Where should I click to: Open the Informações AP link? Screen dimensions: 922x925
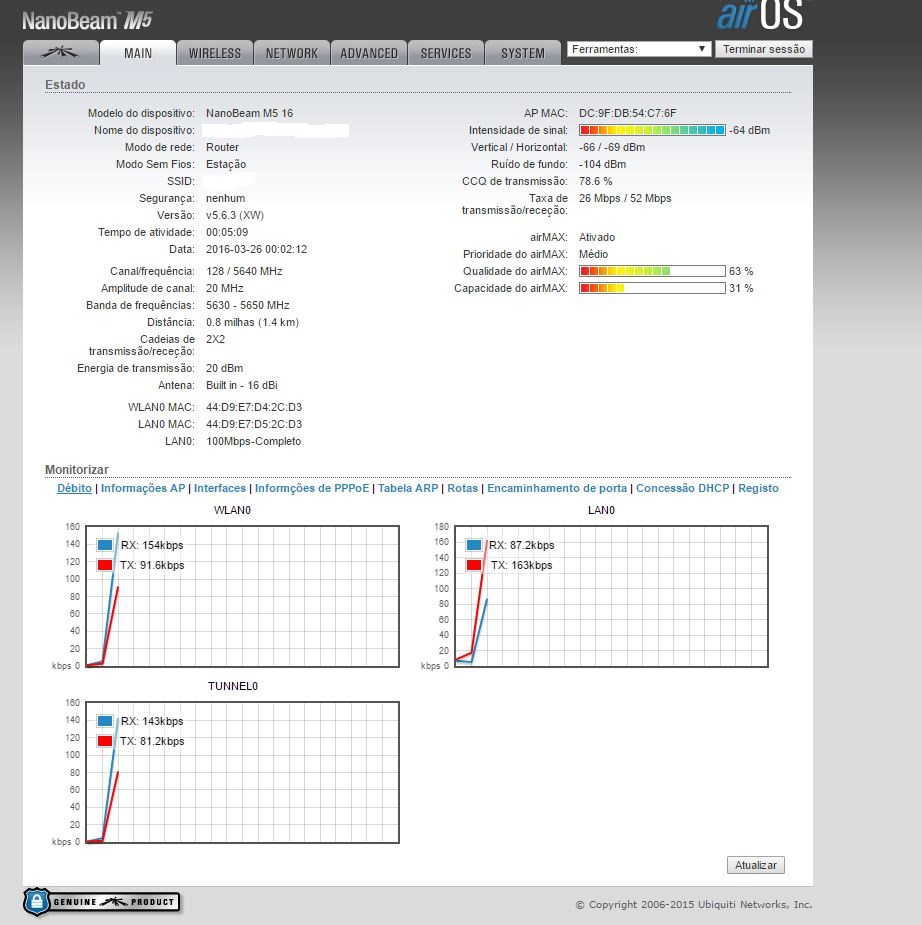pos(143,488)
